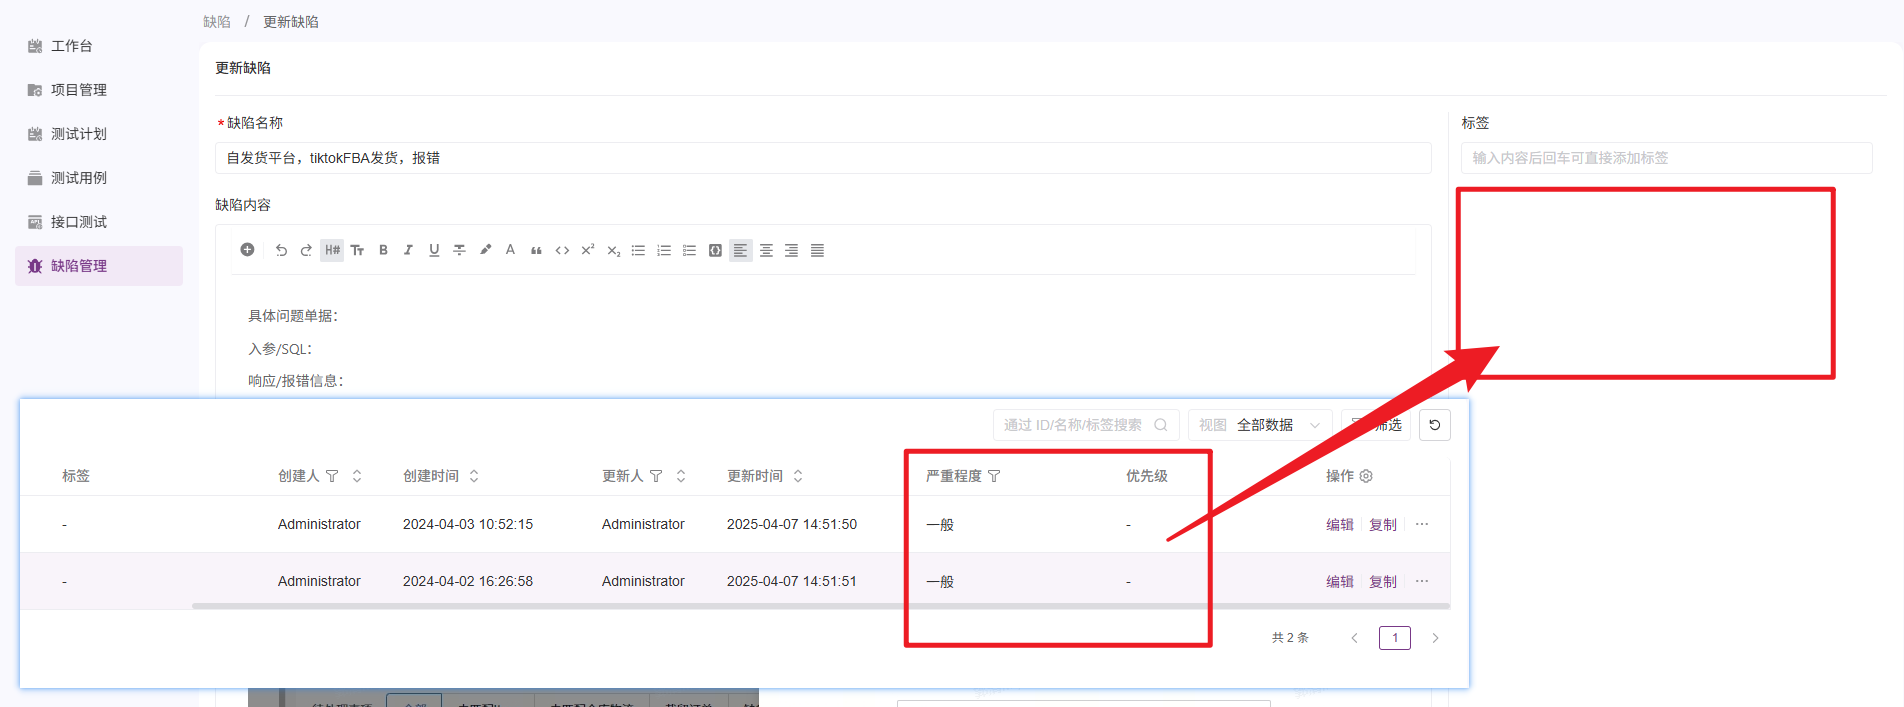Screen dimensions: 1904x707
Task: Click the 标签 tag input field
Action: [x=1666, y=158]
